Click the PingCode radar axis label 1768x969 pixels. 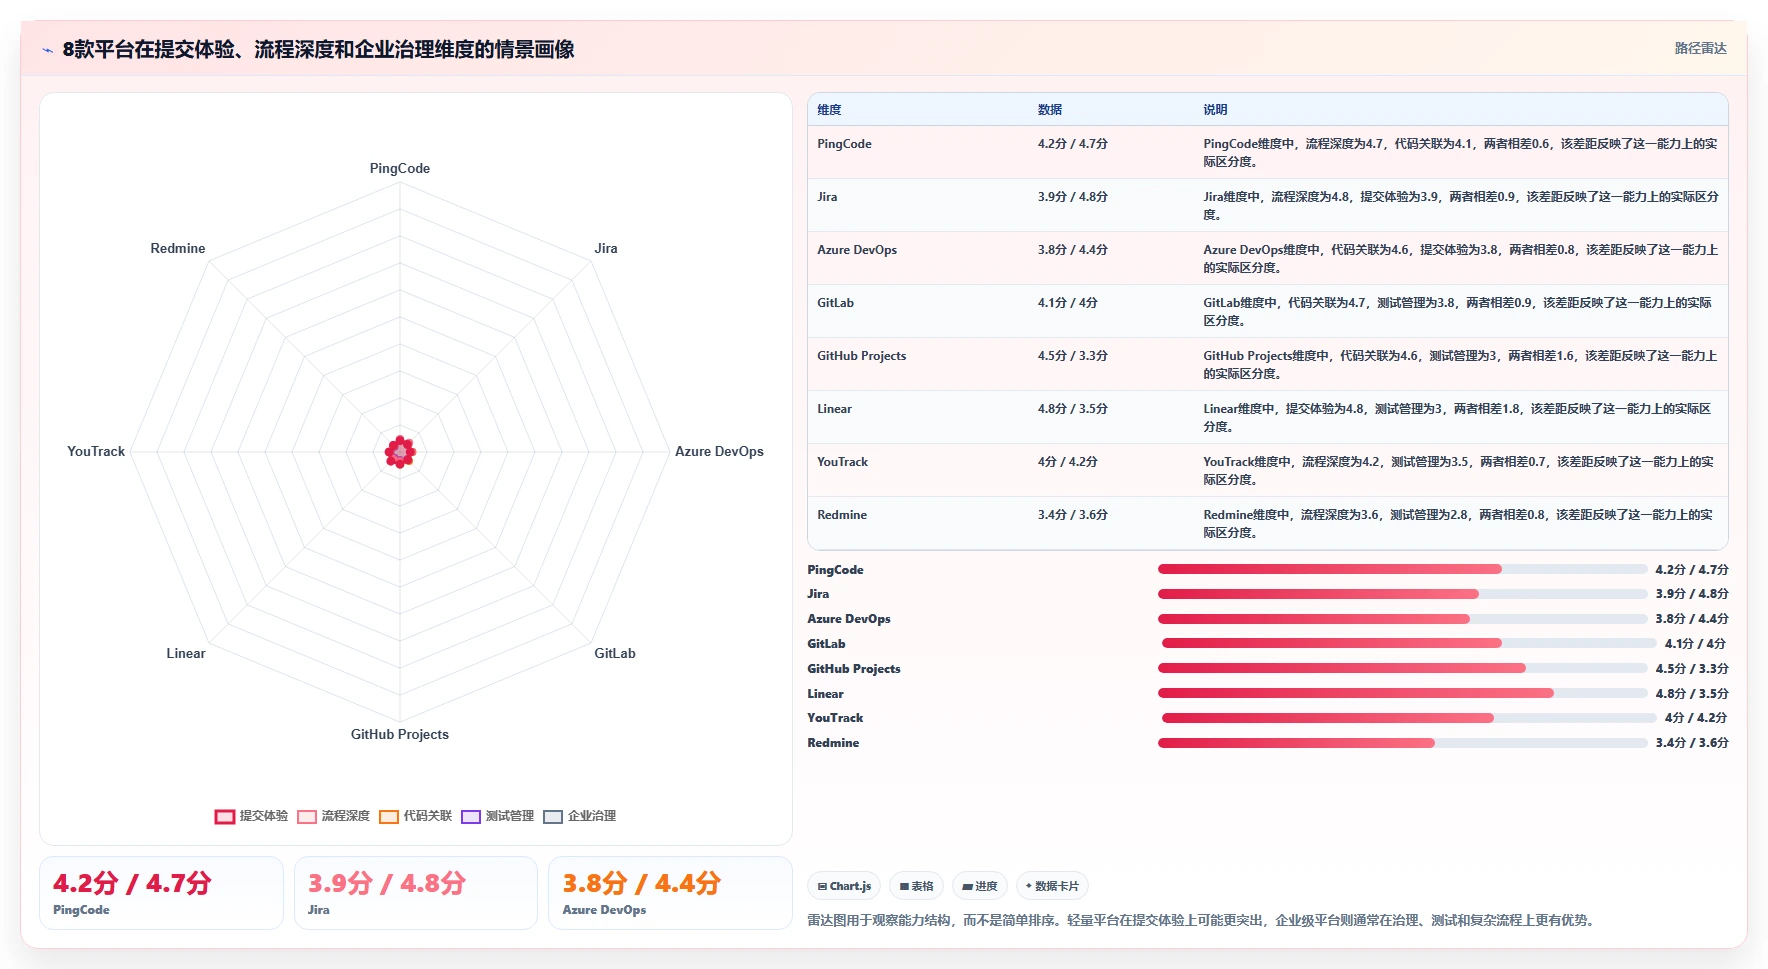400,168
